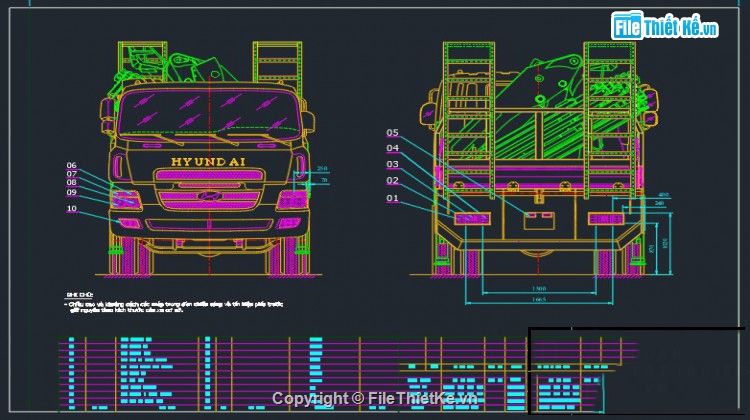Screen dimensions: 750x420
Task: Select callout label 10 on front view
Action: 71,209
